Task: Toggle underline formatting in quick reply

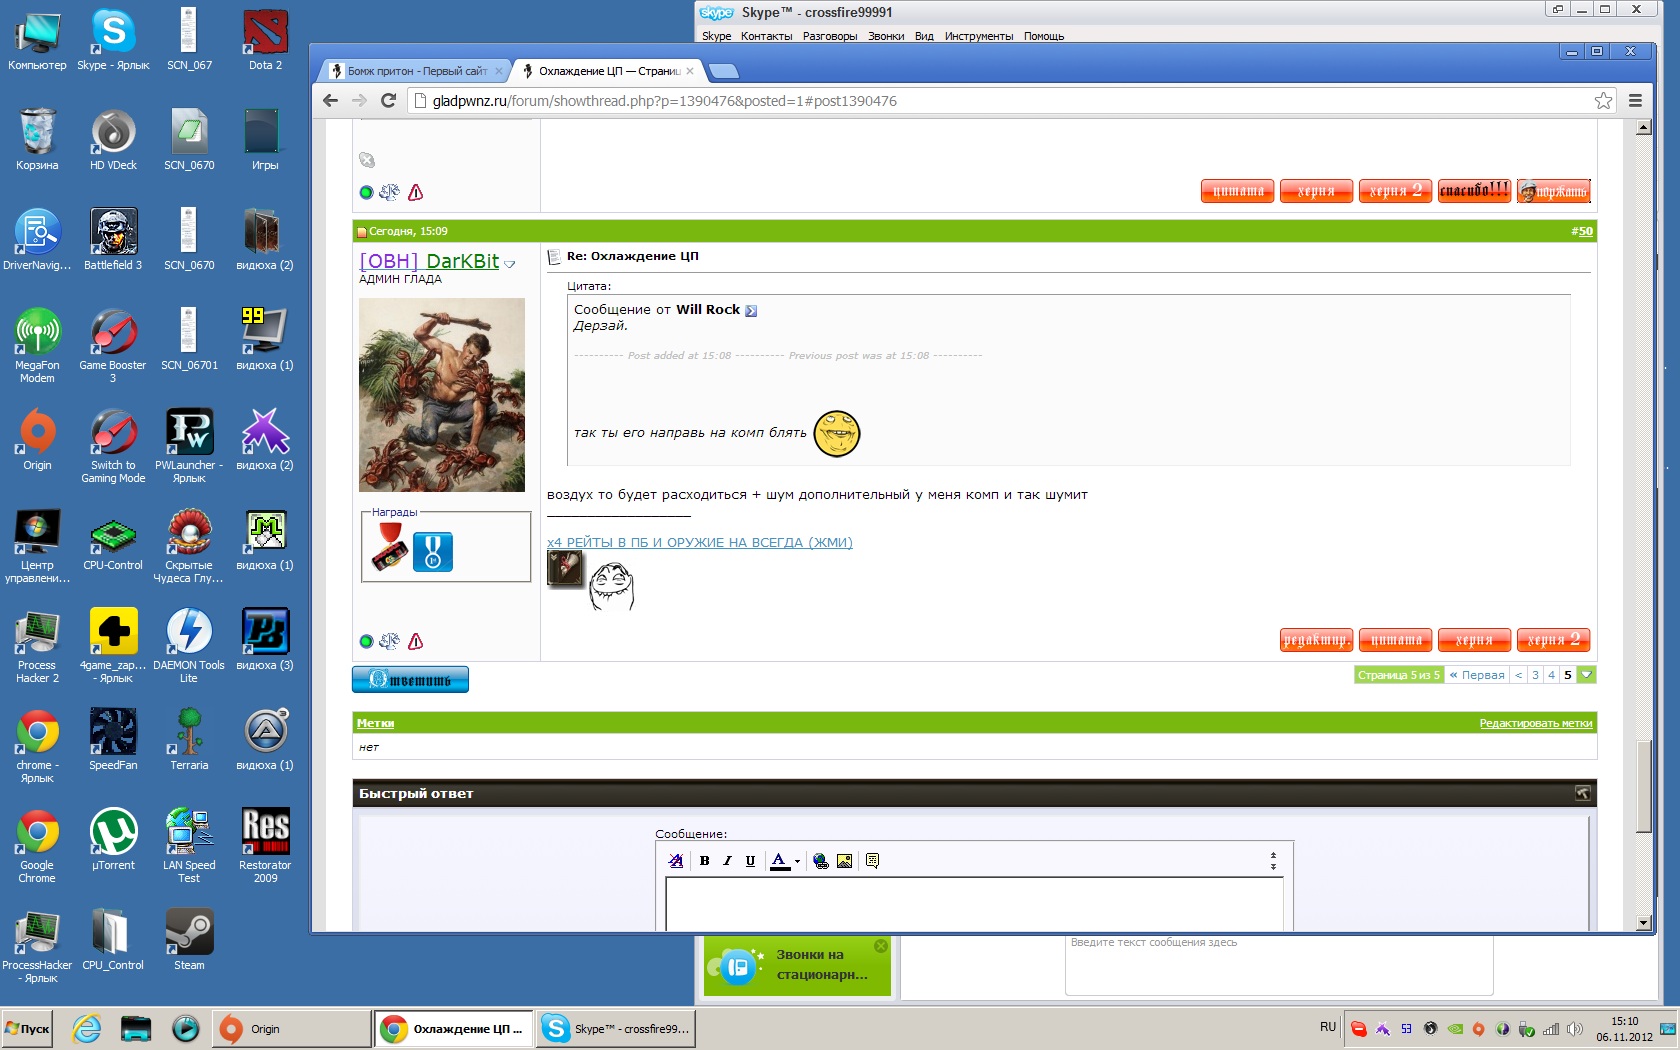Action: click(x=750, y=861)
